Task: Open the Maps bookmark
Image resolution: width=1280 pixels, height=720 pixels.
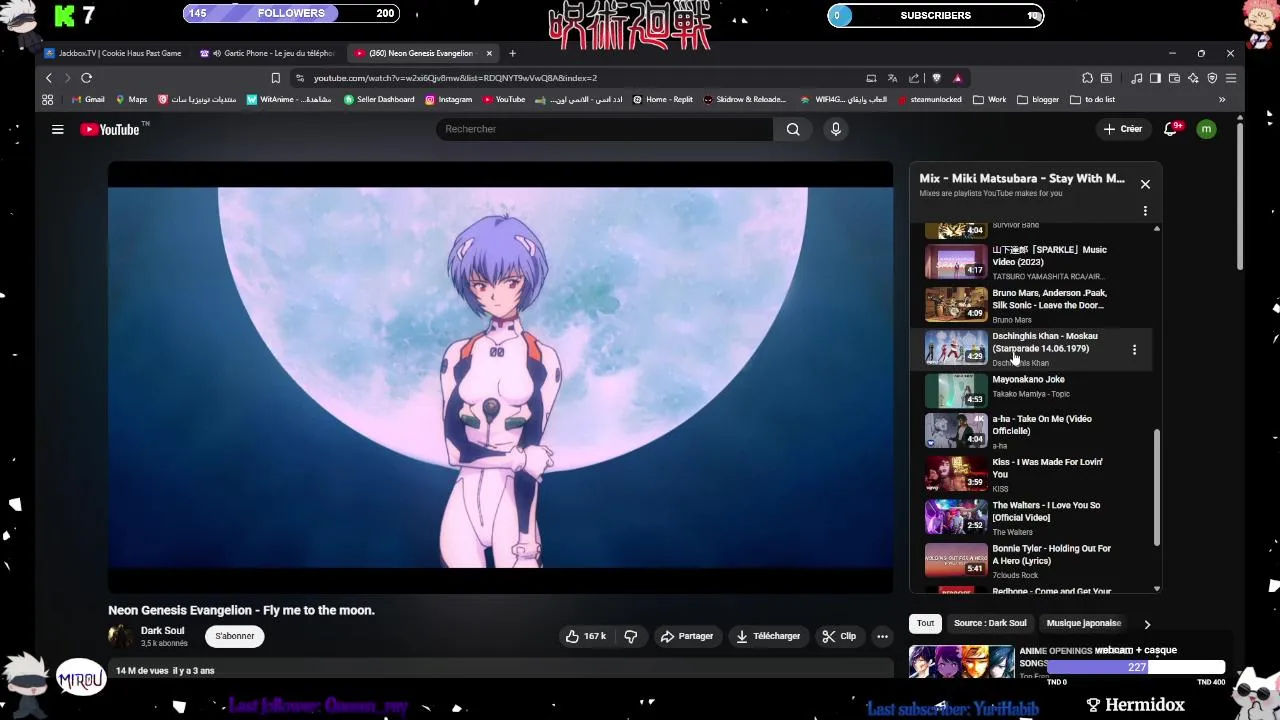Action: [131, 100]
